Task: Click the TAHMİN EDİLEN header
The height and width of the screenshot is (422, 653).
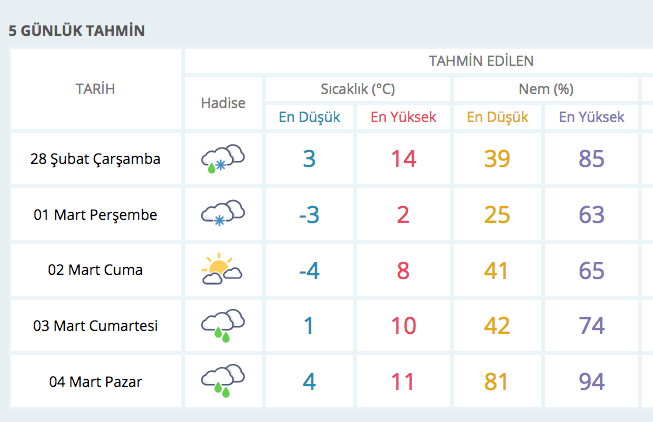Action: (x=481, y=61)
